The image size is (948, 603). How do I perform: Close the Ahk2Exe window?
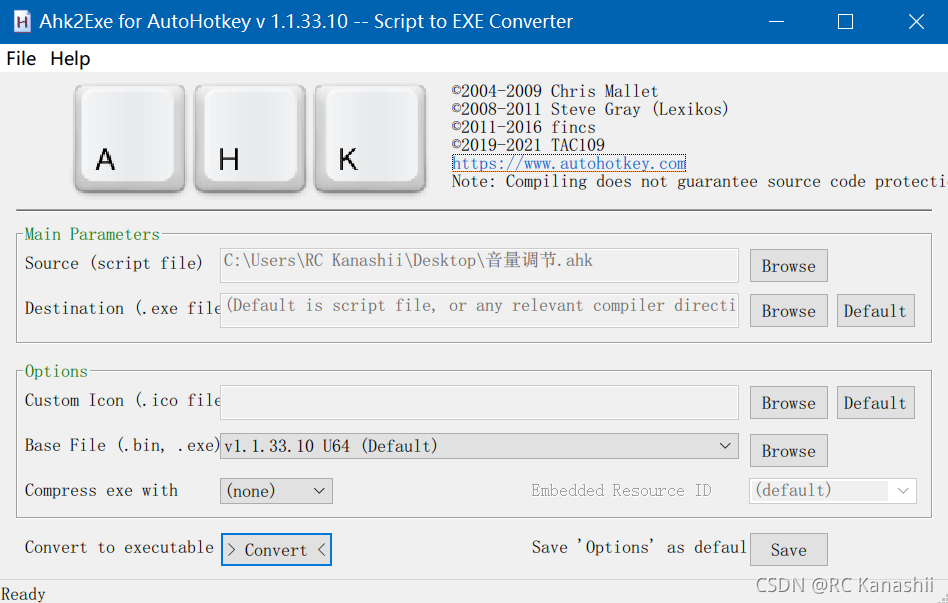916,22
